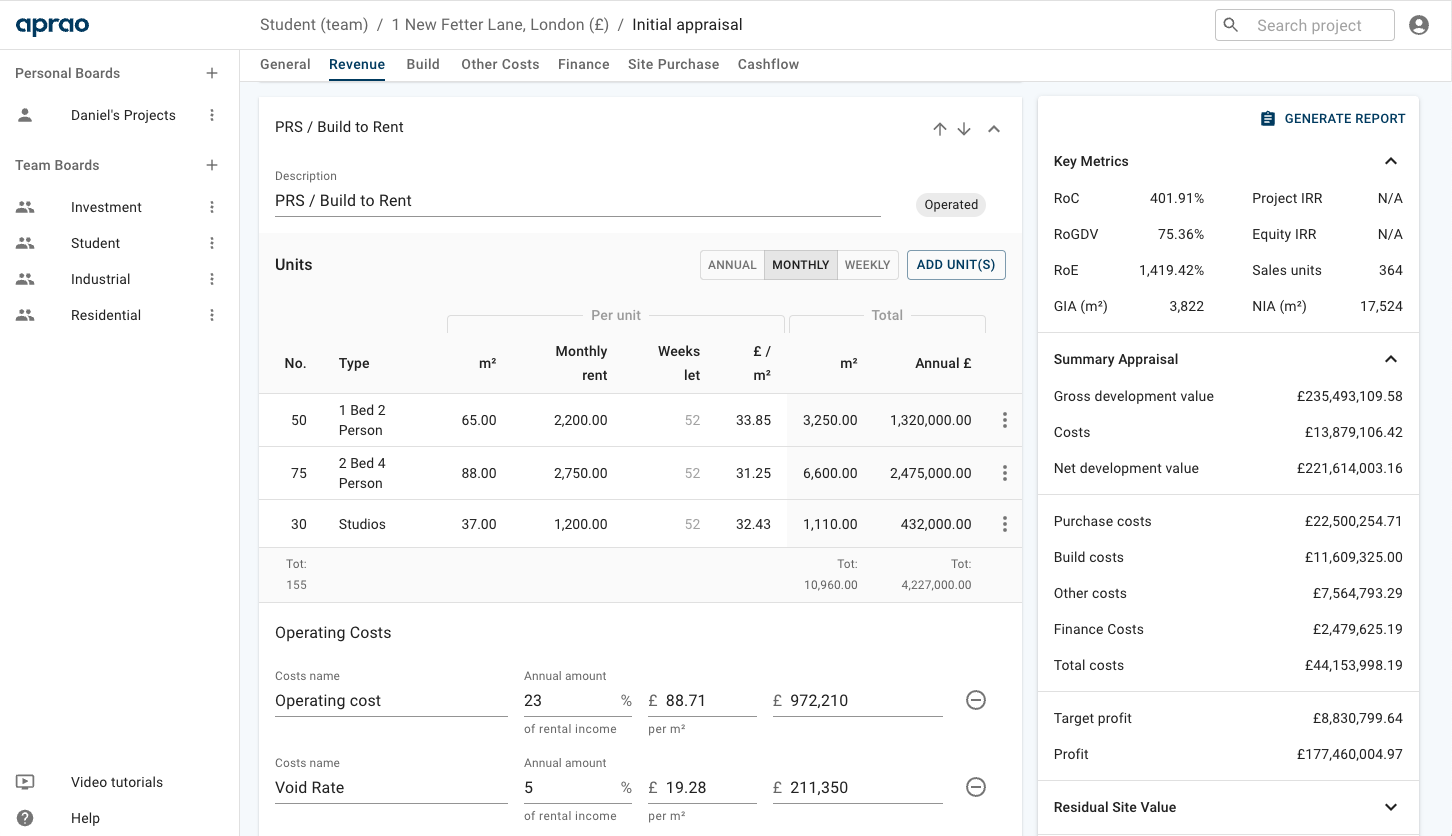Open the user account avatar menu
This screenshot has height=836, width=1452.
[1418, 25]
